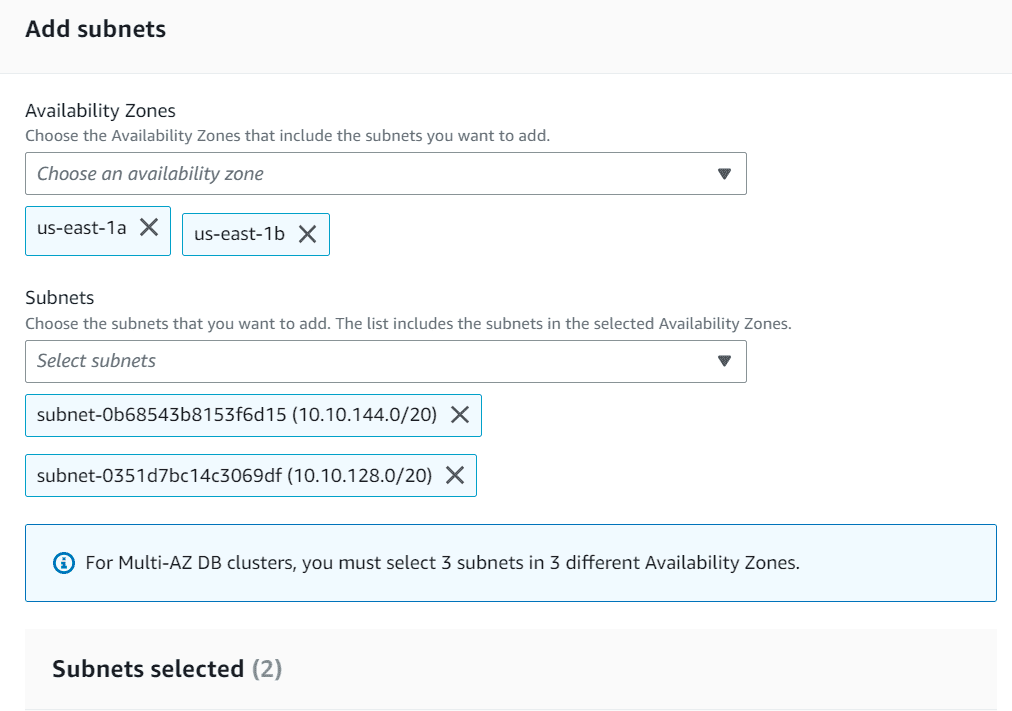The width and height of the screenshot is (1012, 711).
Task: Click the Availability Zones helper description
Action: pos(287,136)
